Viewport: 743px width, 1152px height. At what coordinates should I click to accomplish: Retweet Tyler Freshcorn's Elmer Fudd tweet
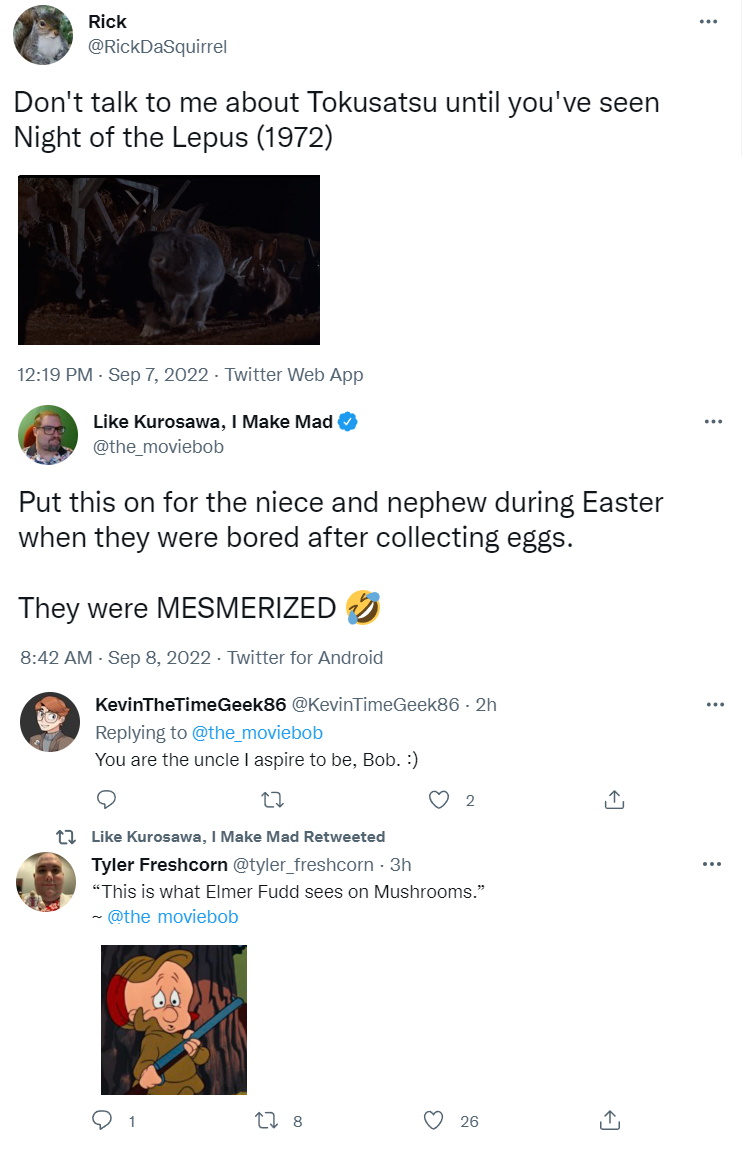[266, 1120]
